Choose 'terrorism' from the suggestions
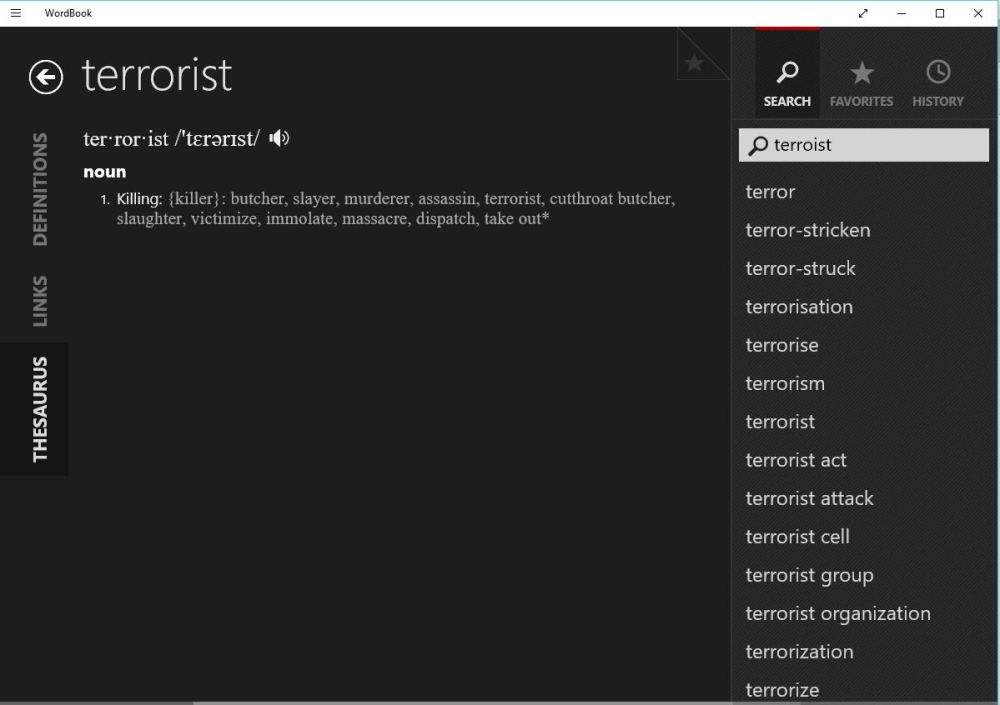 click(x=785, y=383)
